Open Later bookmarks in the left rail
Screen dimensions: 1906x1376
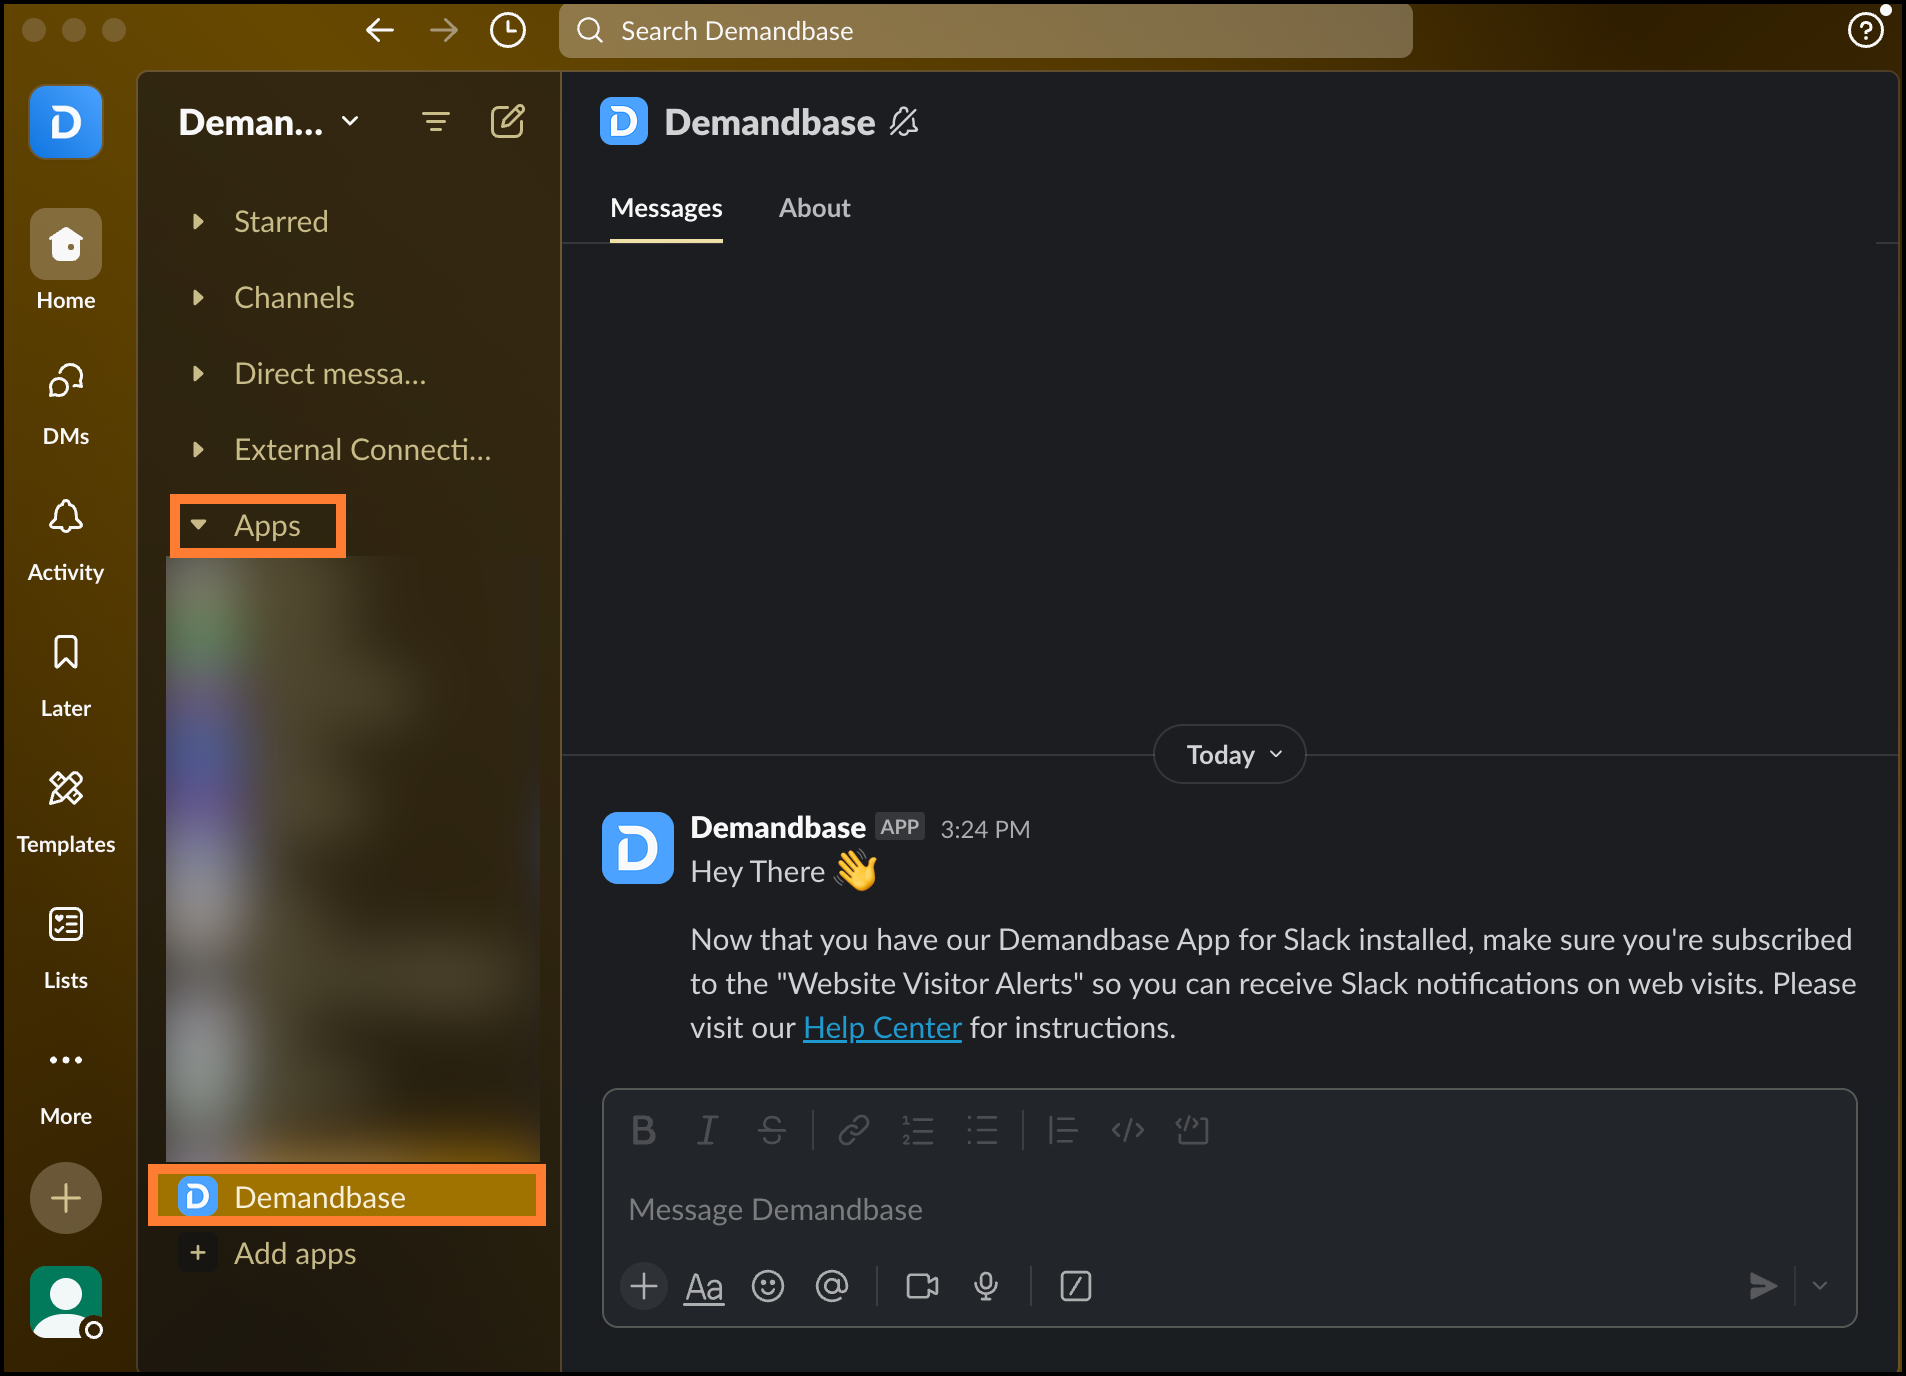(x=66, y=676)
